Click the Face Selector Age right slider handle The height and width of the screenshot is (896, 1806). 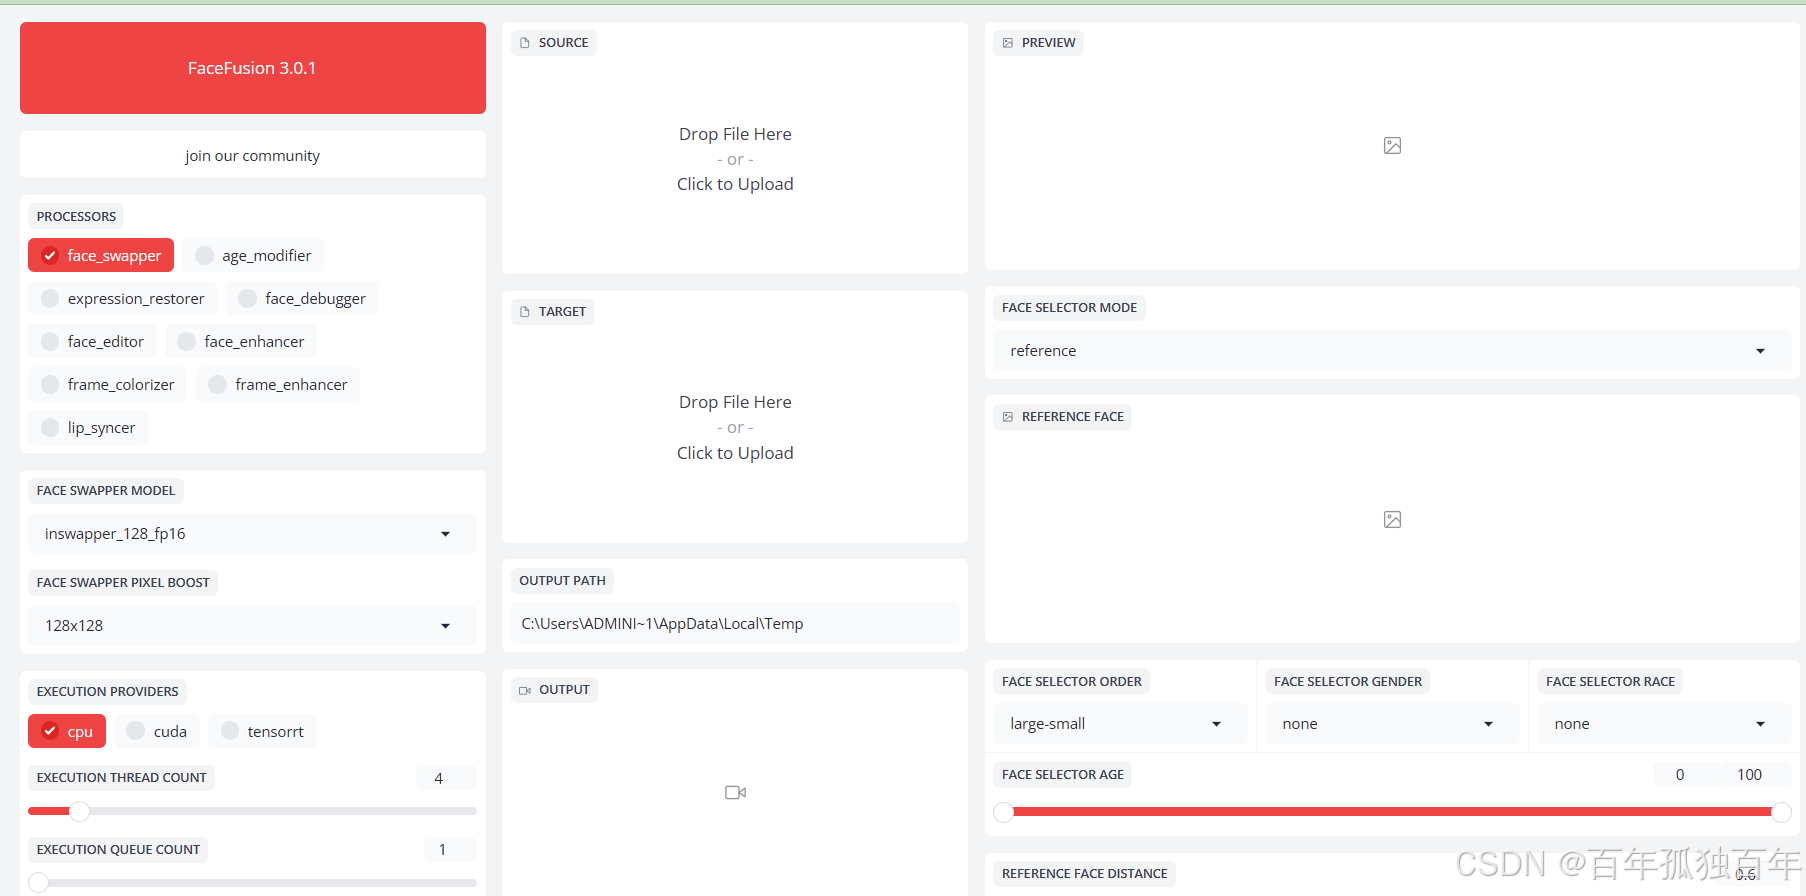(x=1781, y=812)
